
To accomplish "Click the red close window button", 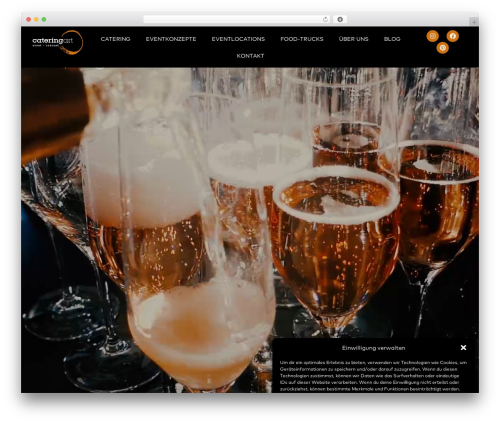I will [x=29, y=19].
